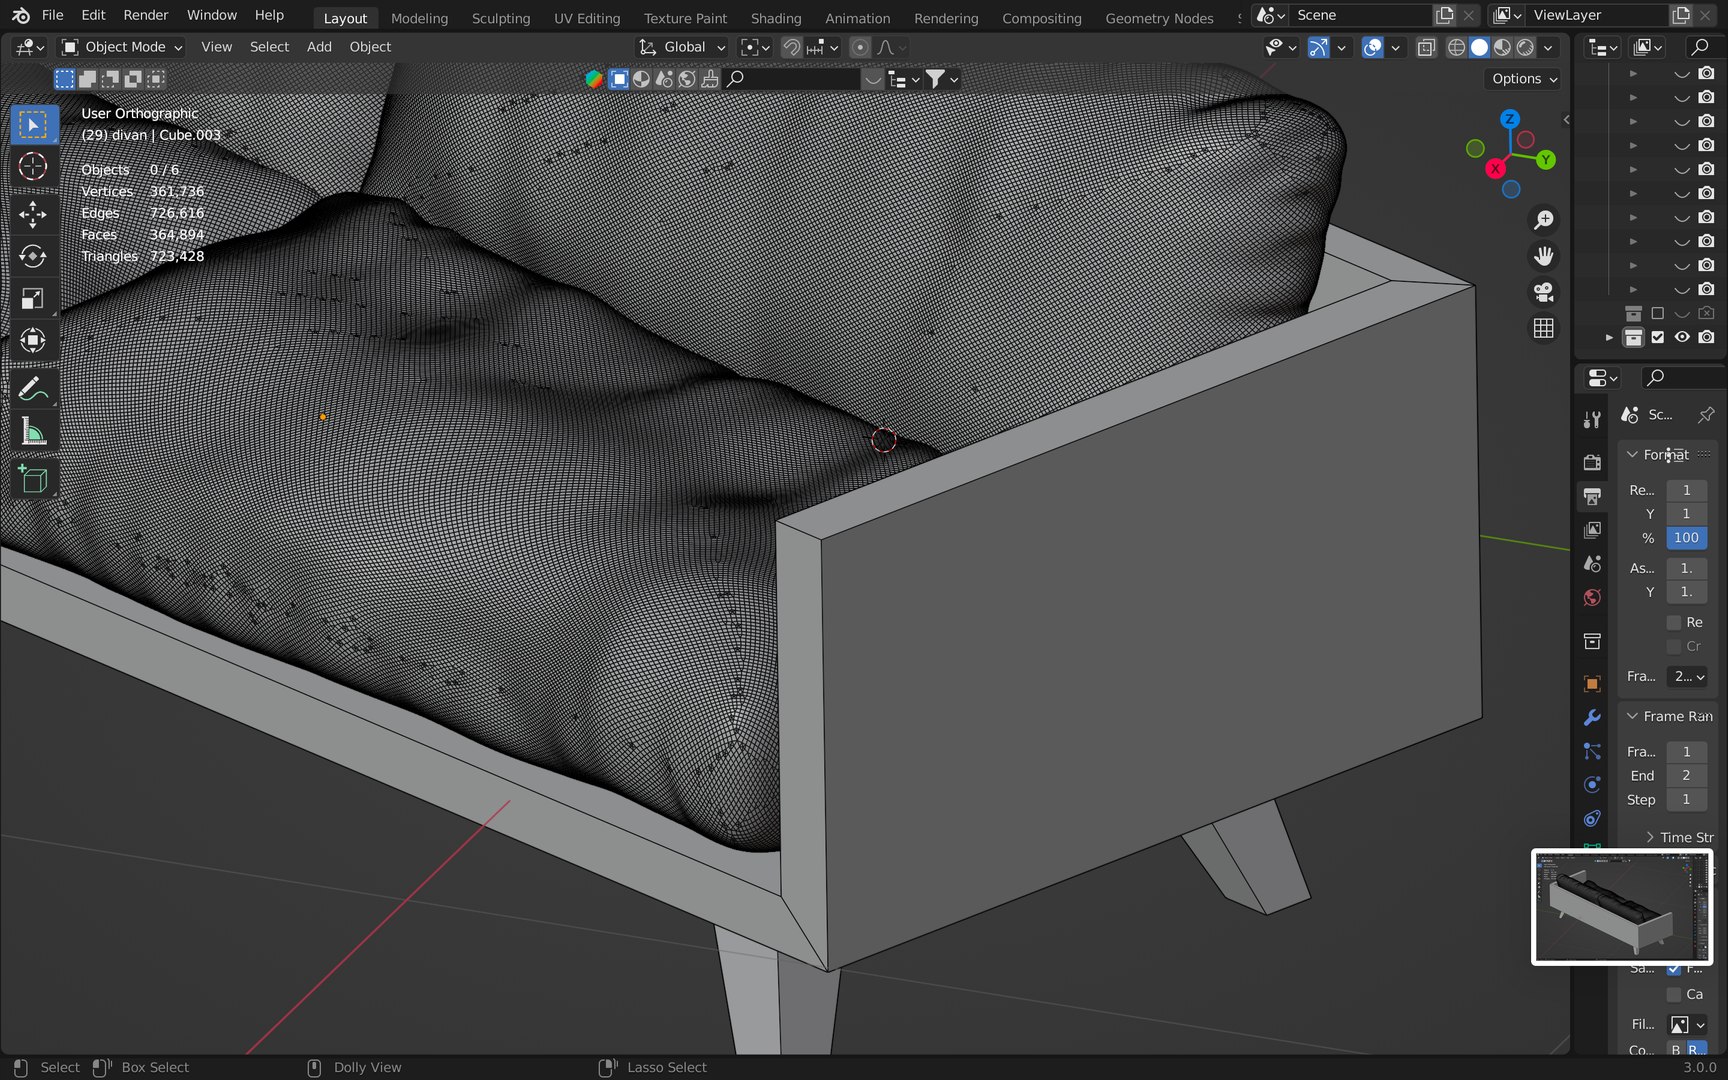Switch to the UV Editing workspace
Image resolution: width=1728 pixels, height=1080 pixels.
click(587, 18)
